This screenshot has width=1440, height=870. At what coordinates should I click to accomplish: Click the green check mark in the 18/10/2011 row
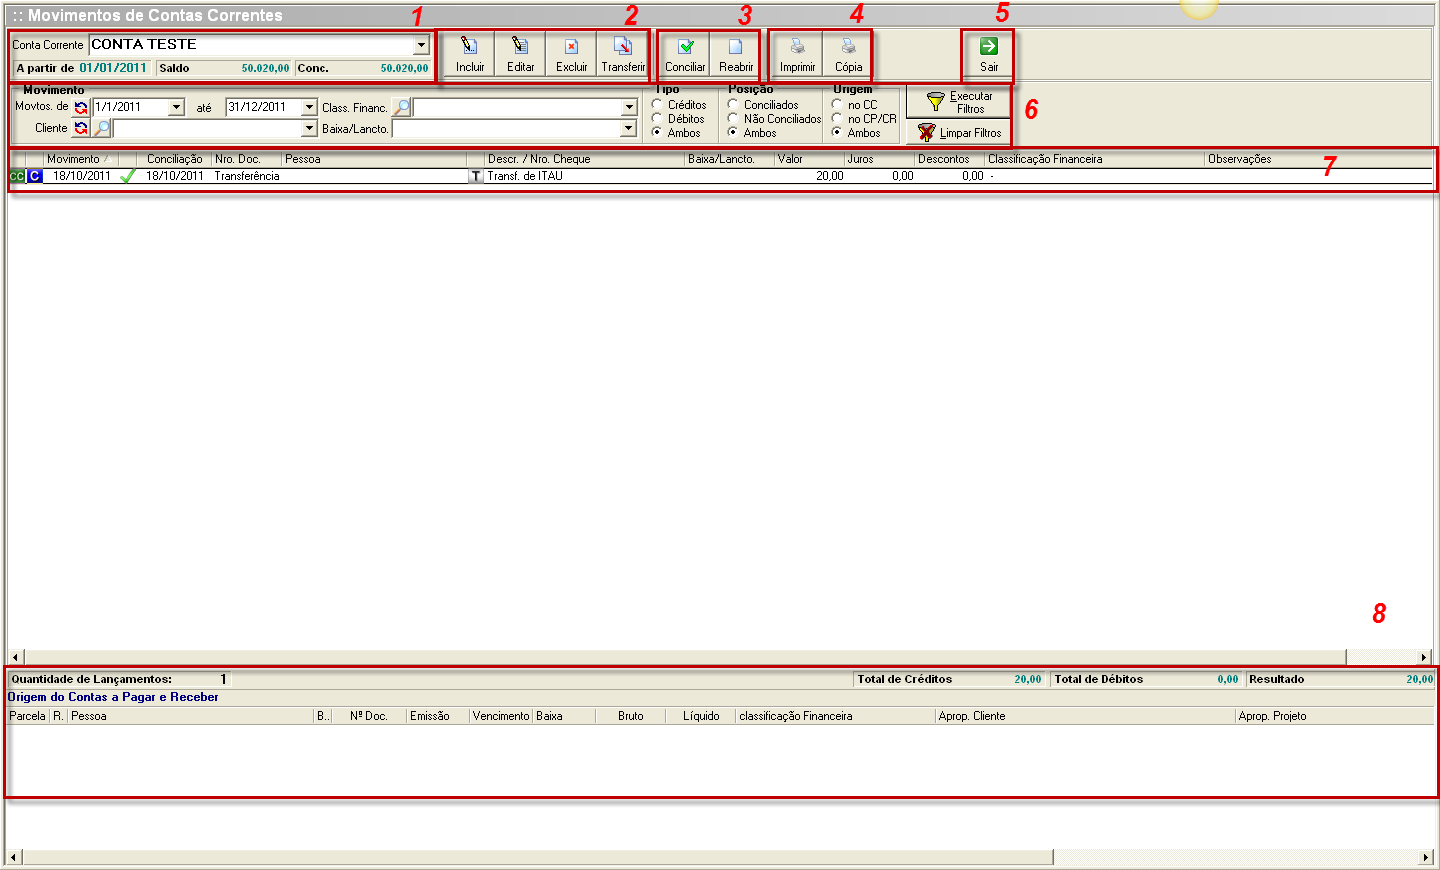pos(127,176)
